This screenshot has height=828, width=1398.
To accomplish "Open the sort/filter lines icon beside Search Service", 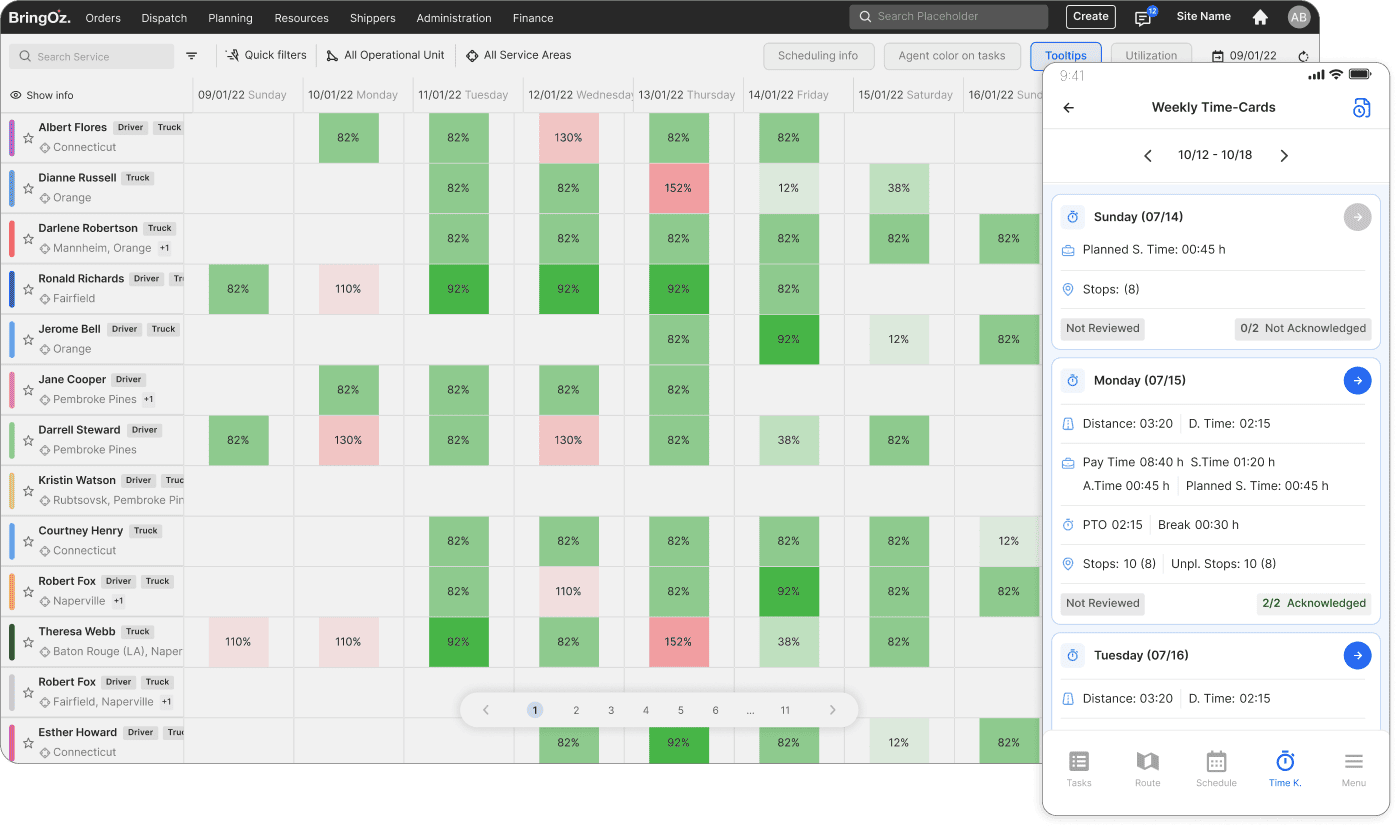I will point(192,56).
